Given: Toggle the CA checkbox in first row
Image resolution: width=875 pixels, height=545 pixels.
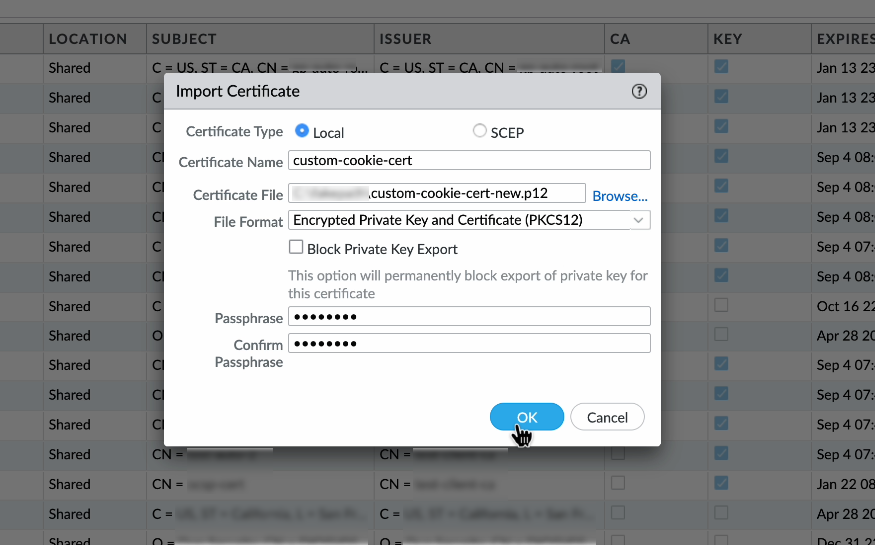Looking at the screenshot, I should tap(618, 67).
